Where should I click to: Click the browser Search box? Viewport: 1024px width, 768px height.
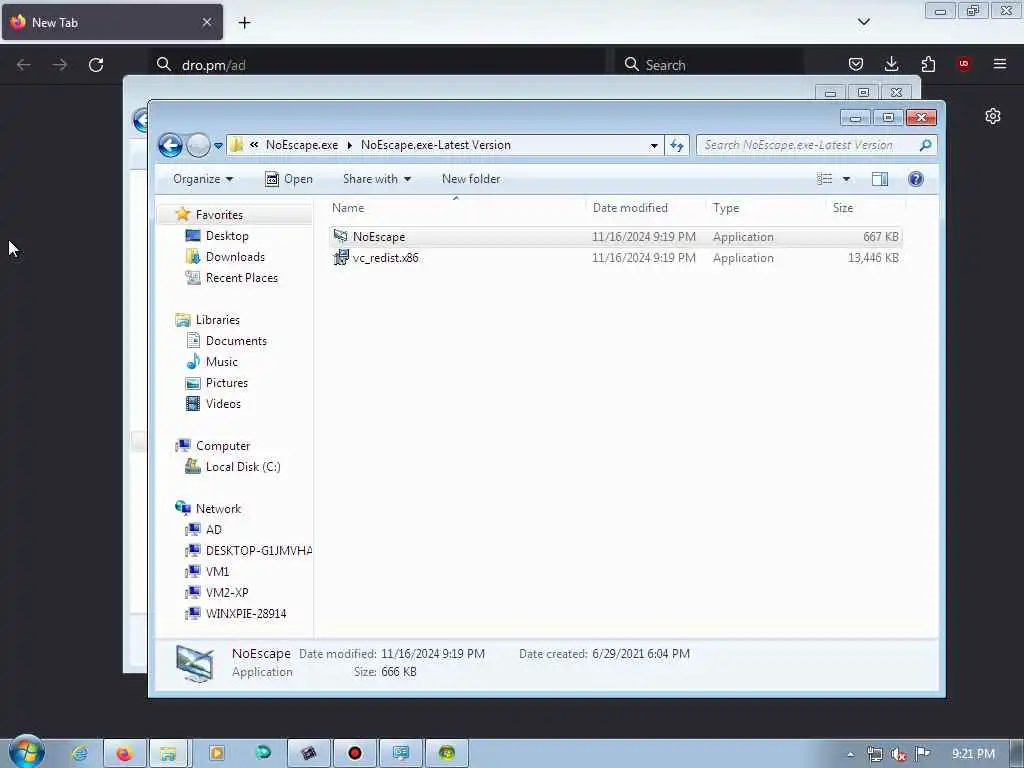[x=709, y=65]
